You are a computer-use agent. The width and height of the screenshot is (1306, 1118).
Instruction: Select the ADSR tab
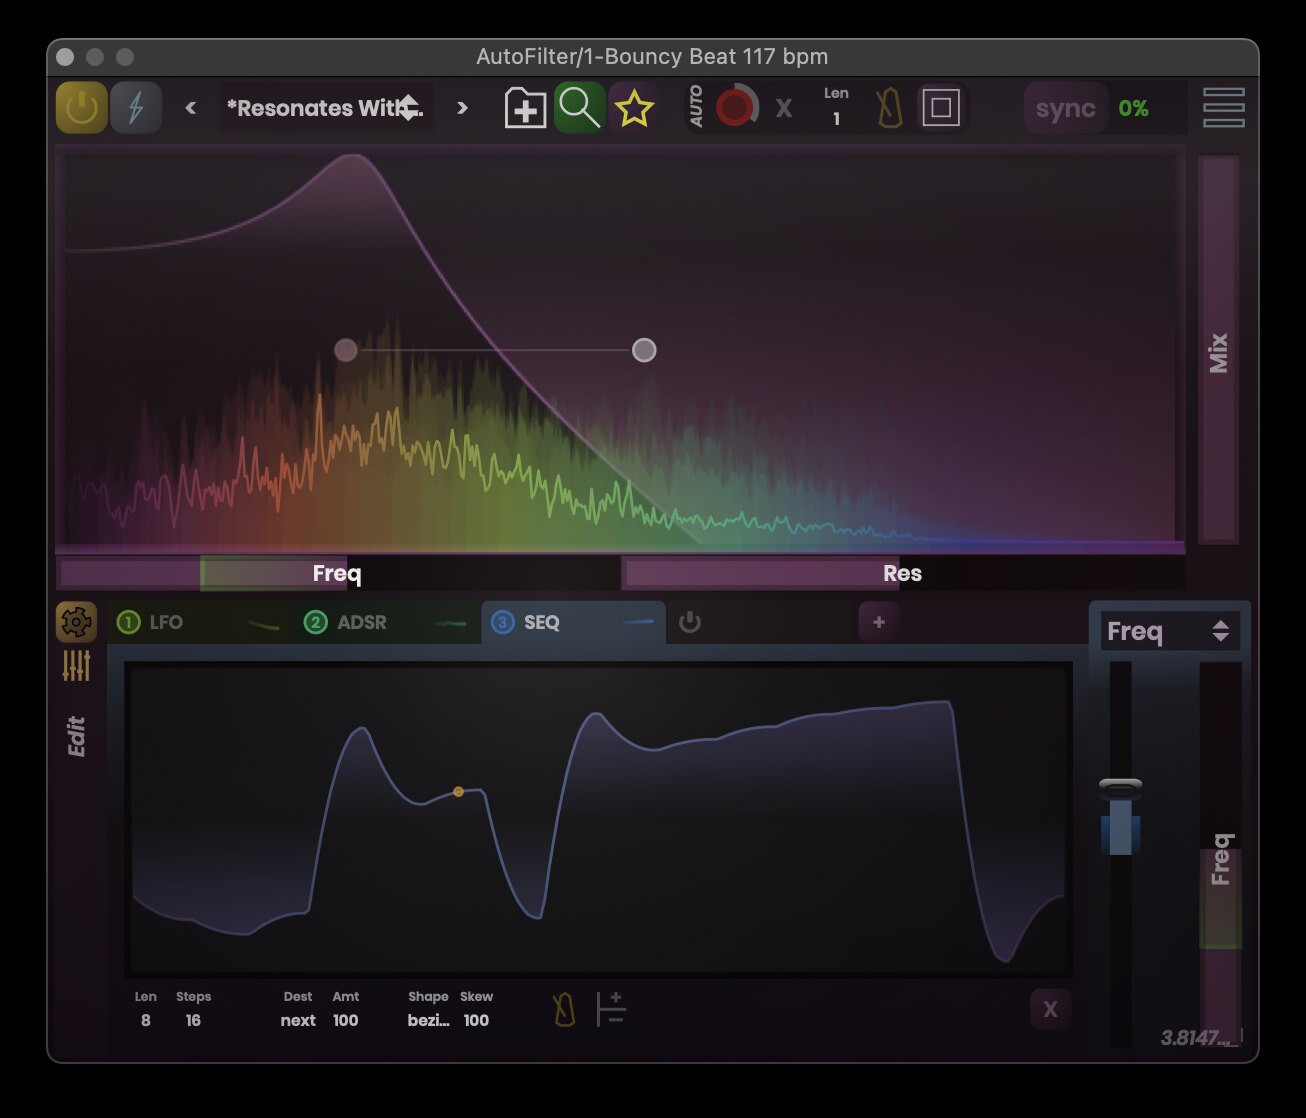click(350, 622)
